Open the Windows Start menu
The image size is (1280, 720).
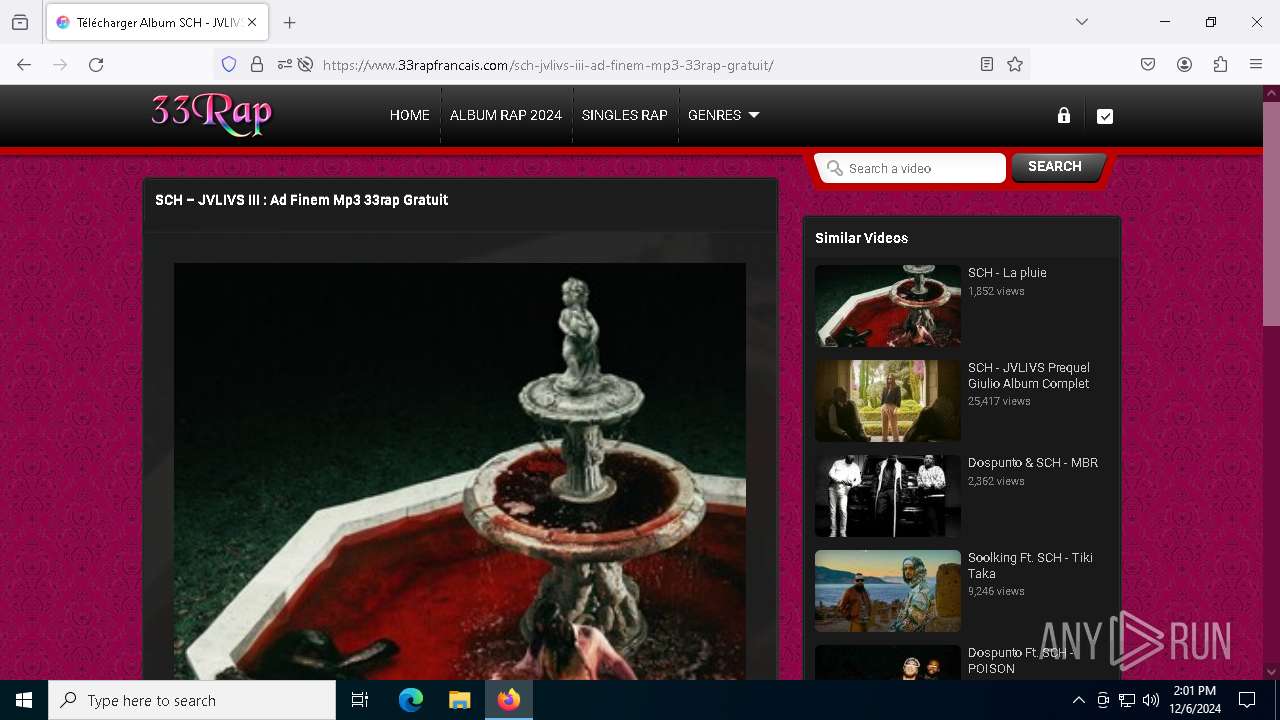[x=24, y=700]
